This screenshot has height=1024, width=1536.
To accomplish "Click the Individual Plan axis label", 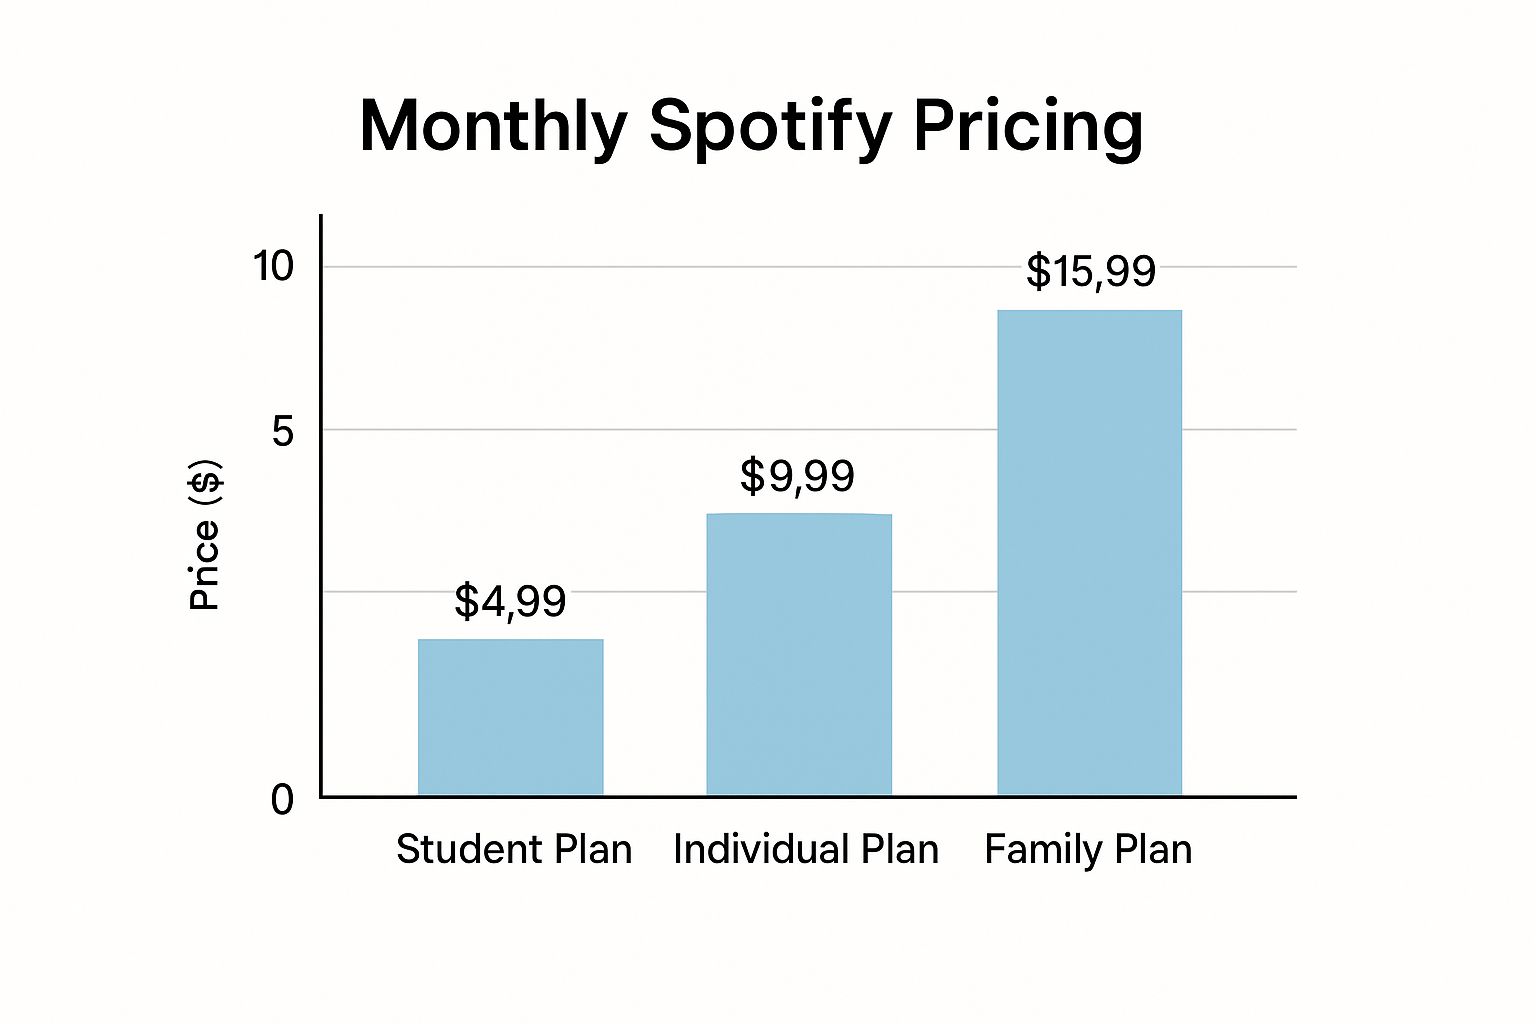I will coord(806,850).
